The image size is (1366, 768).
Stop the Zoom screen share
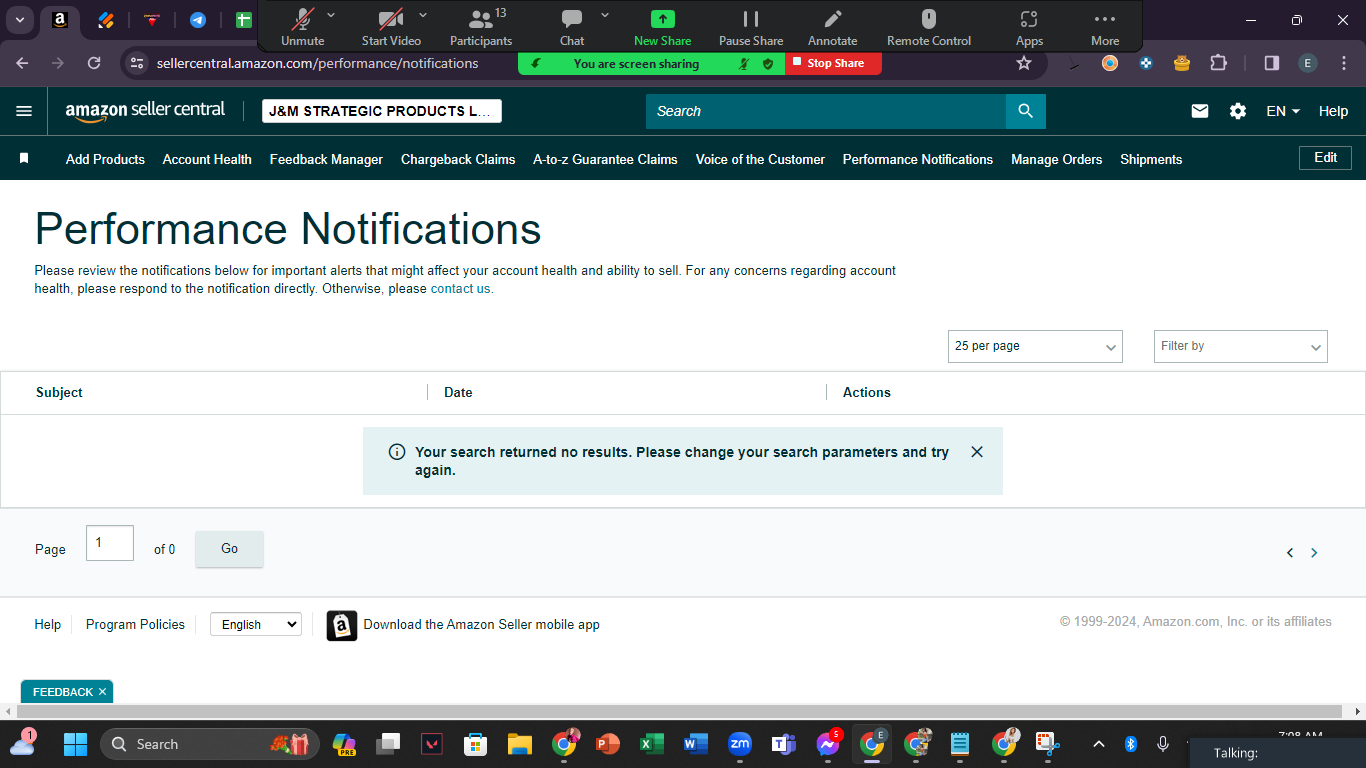point(833,63)
